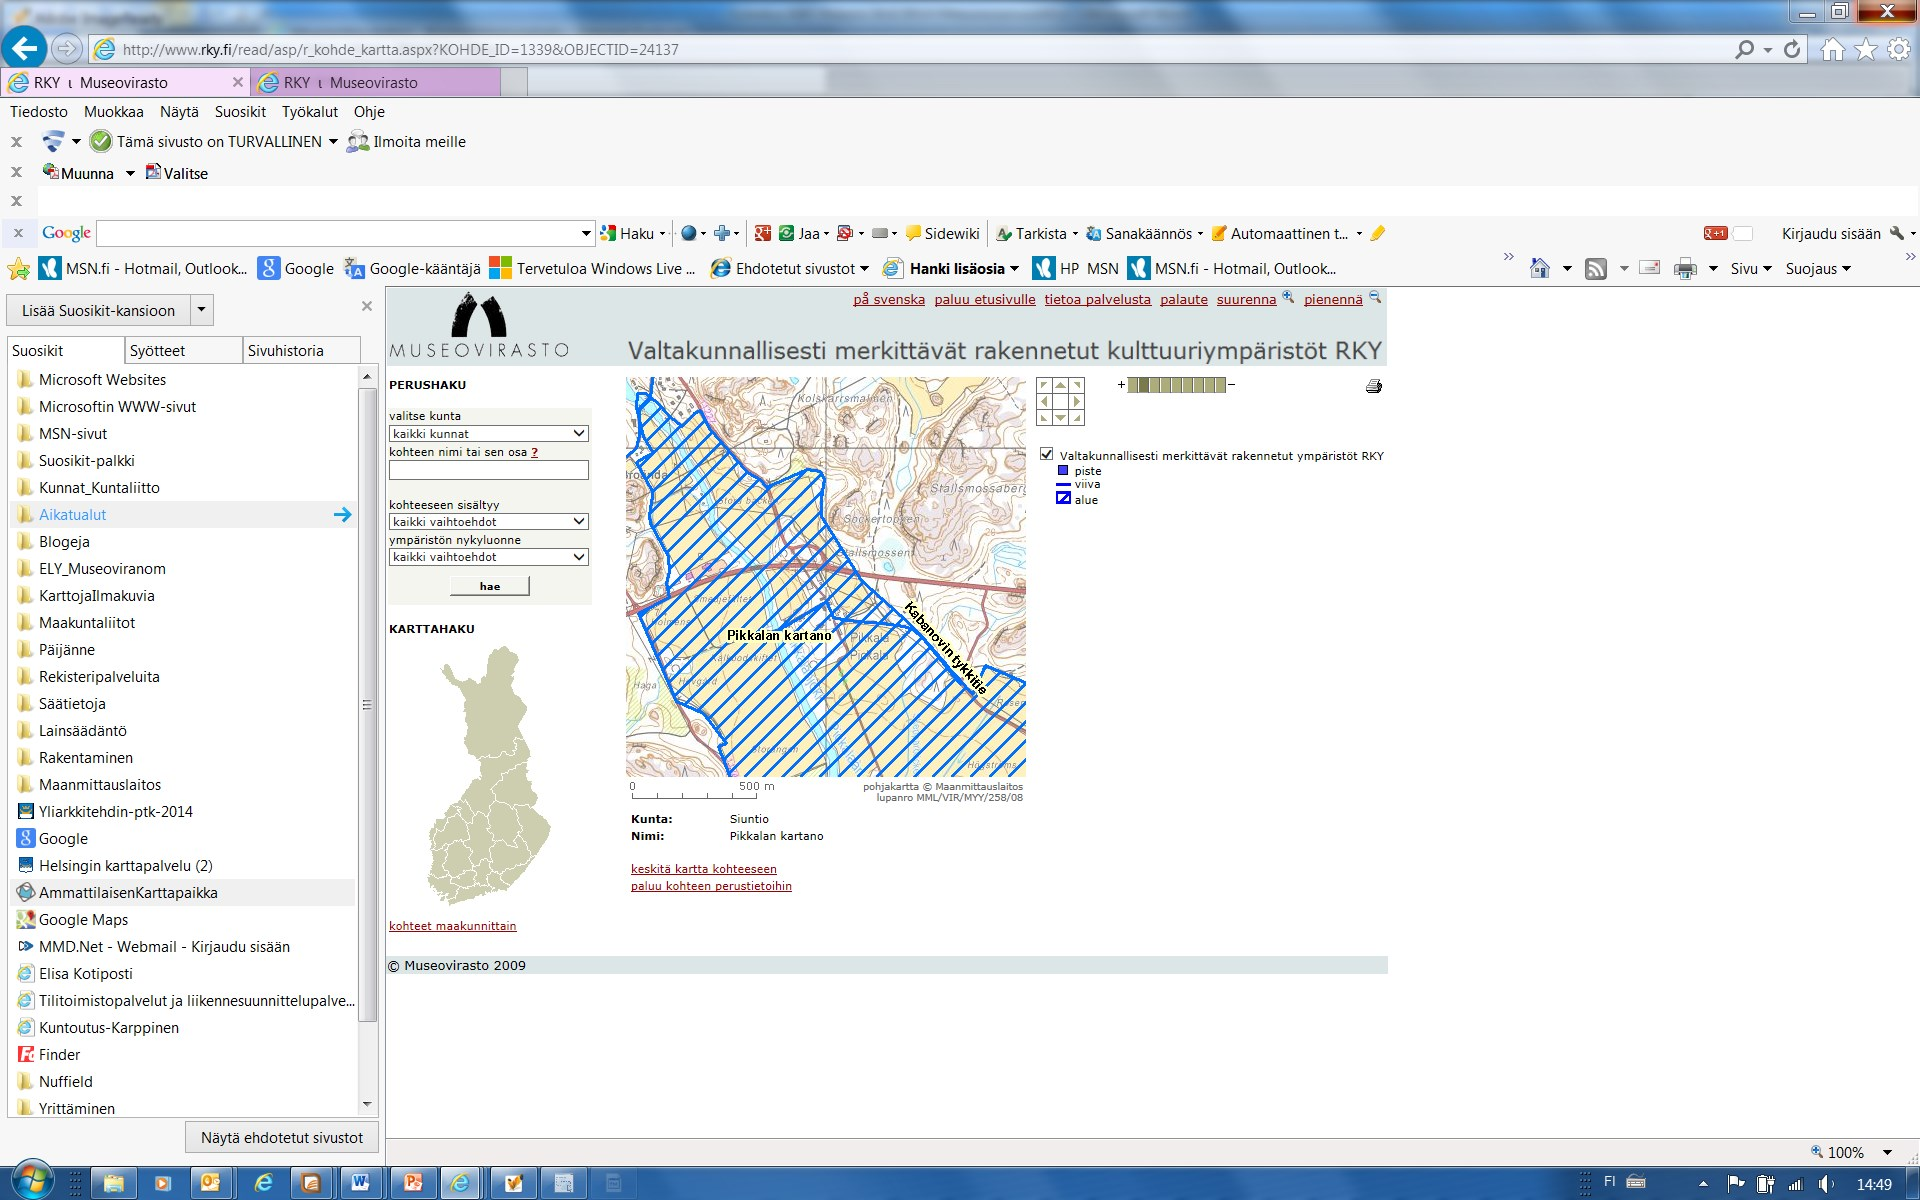The image size is (1920, 1200).
Task: Click the last segment of the zoom bar
Action: [1220, 384]
